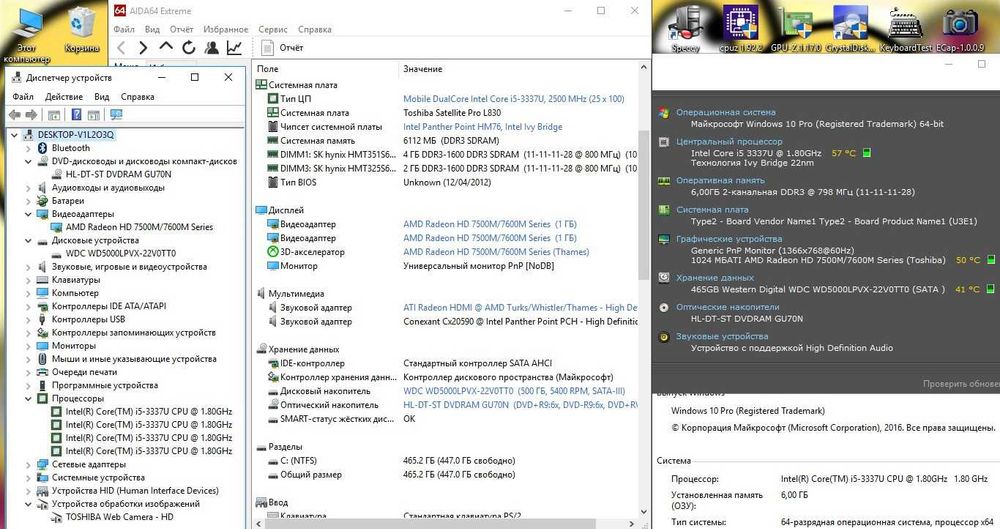The height and width of the screenshot is (529, 1000).
Task: Expand Аудиовходы и аудиовыходы node
Action: coord(28,188)
